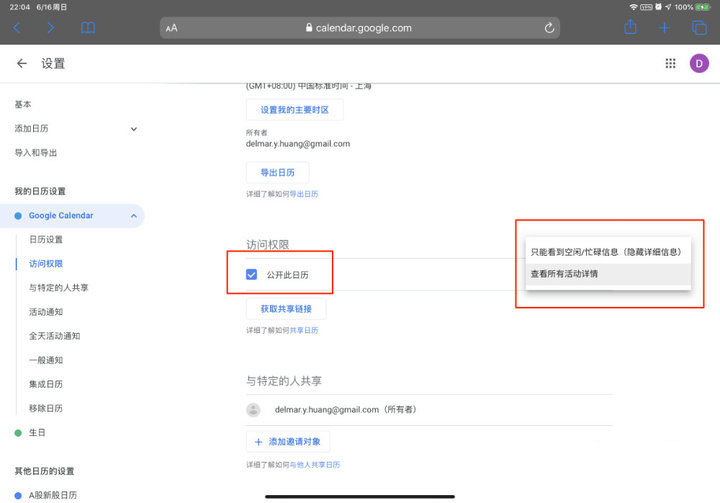Open Safari bookmarks book icon
Screen dimensions: 720x503
point(88,28)
